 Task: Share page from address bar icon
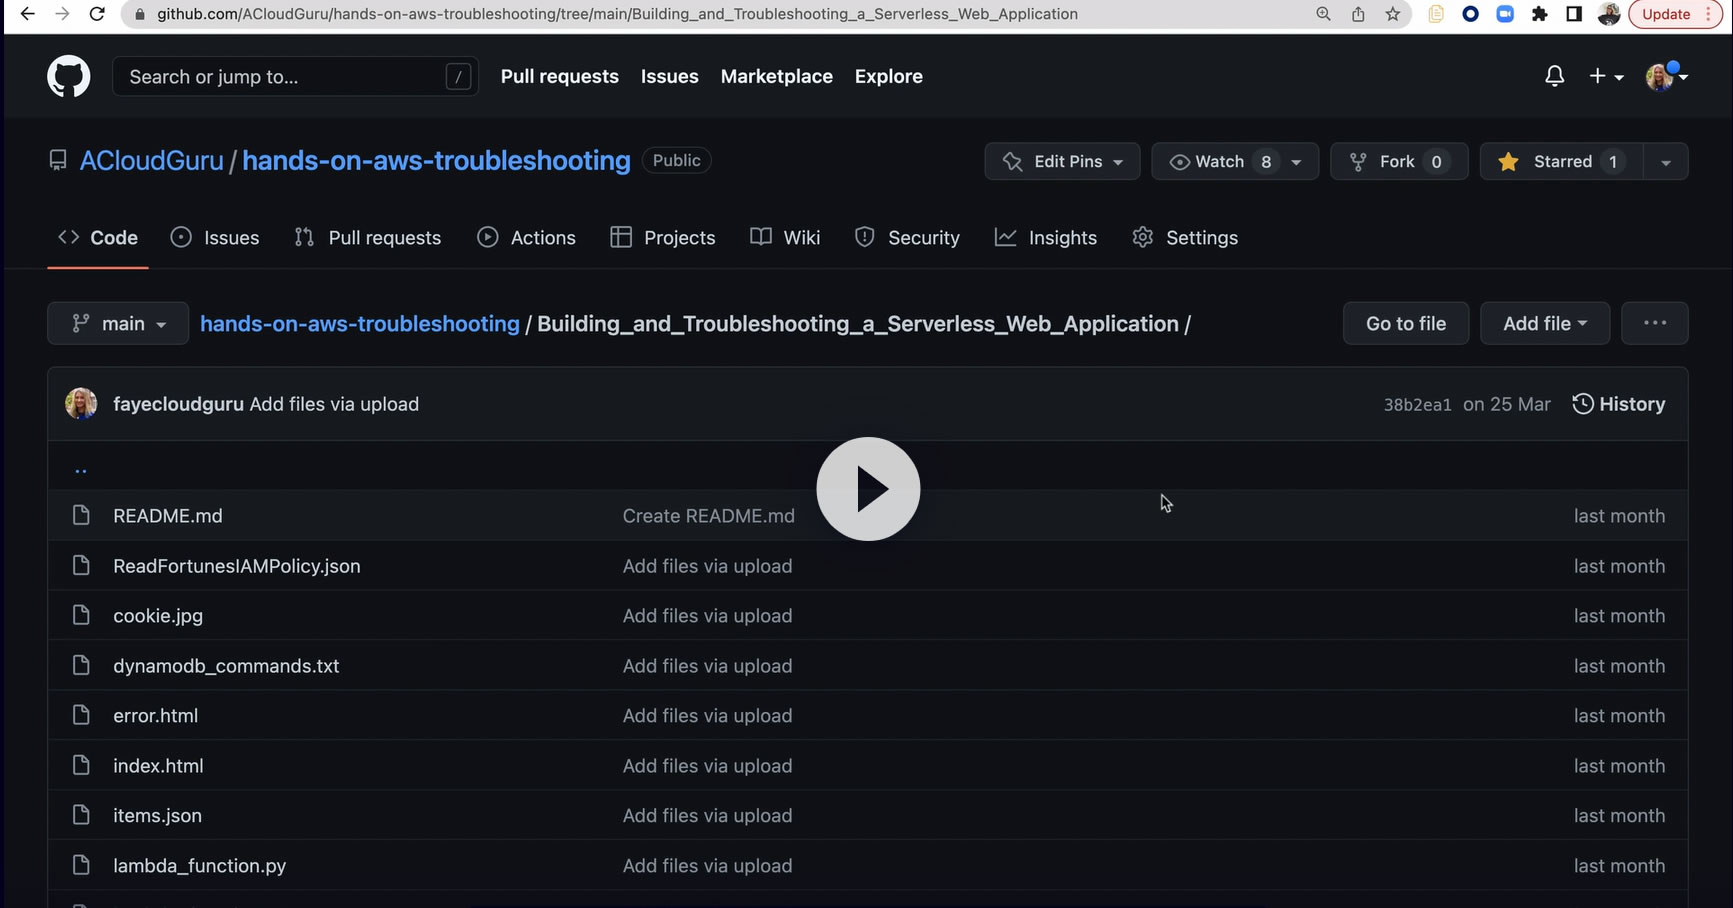(1358, 14)
